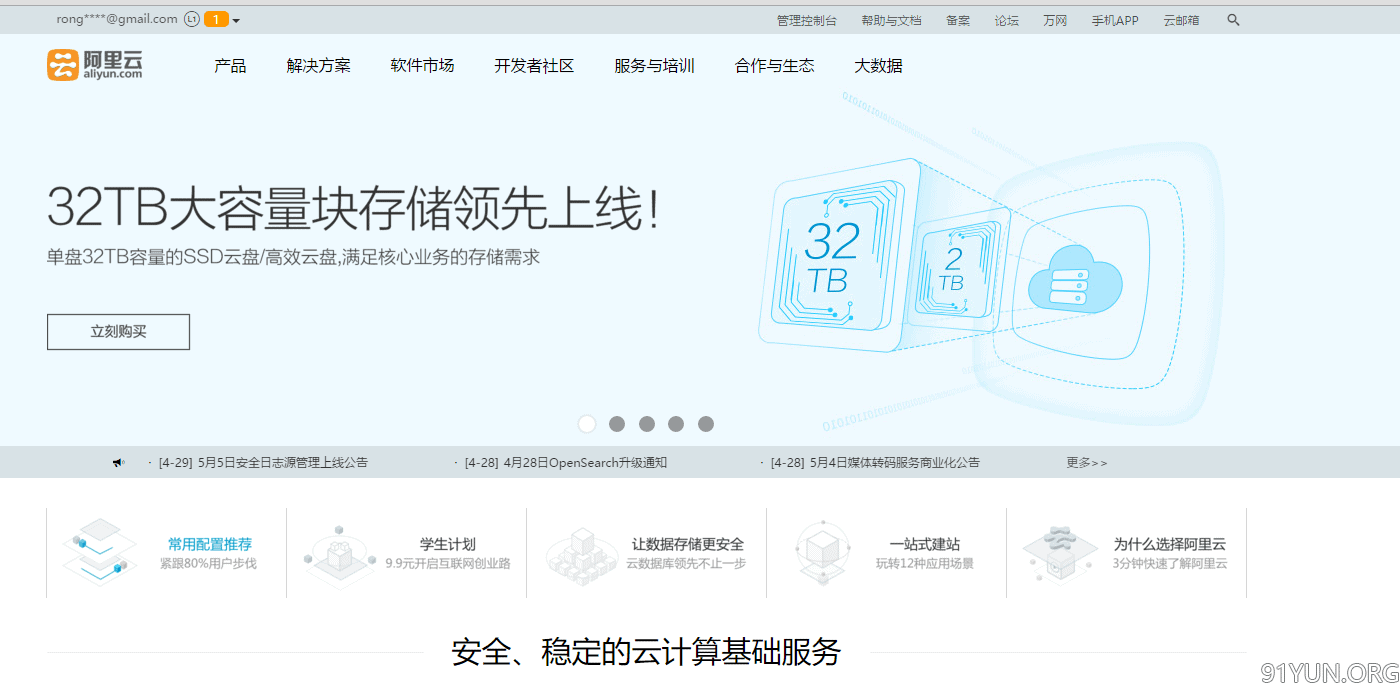Viewport: 1400px width, 686px height.
Task: Open the 常用配置推荐 card title
Action: coord(210,544)
